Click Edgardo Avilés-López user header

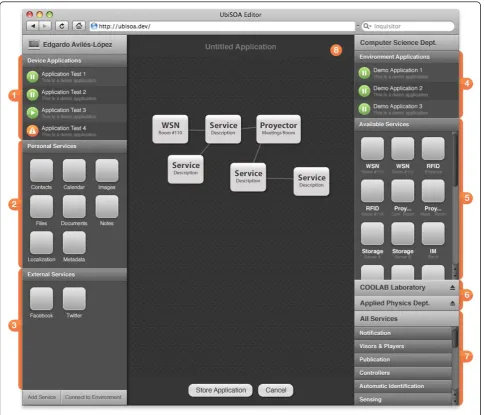(74, 45)
